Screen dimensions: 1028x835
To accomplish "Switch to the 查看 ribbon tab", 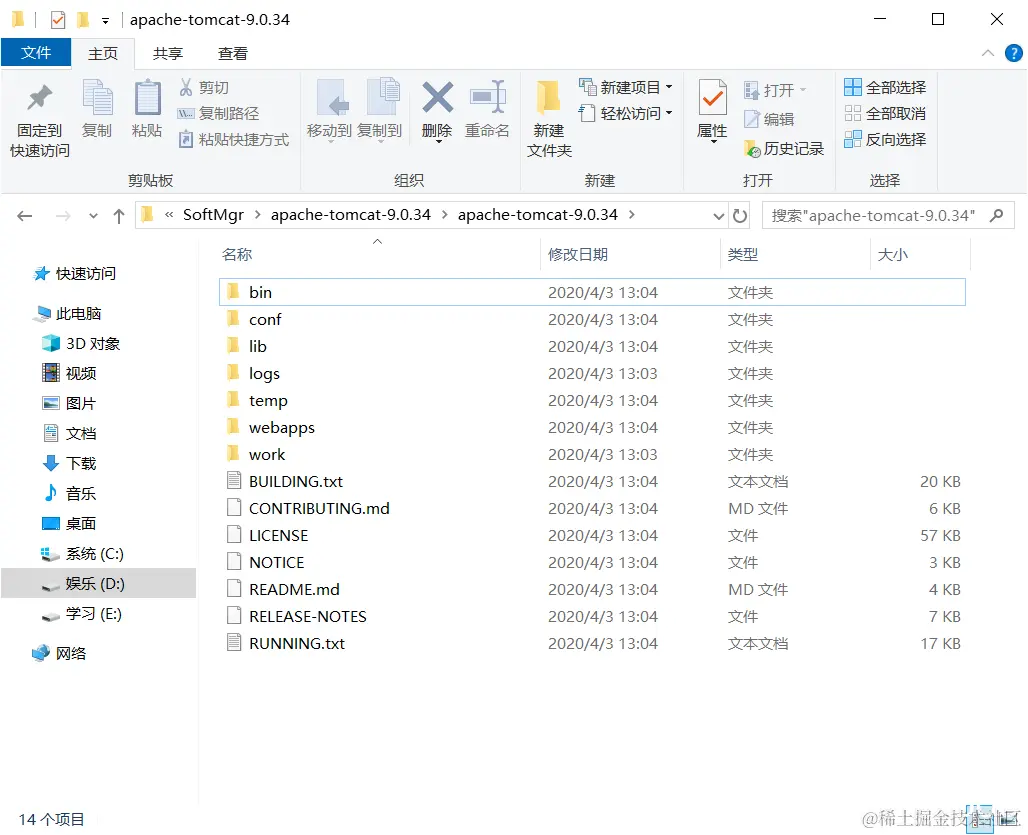I will 232,53.
